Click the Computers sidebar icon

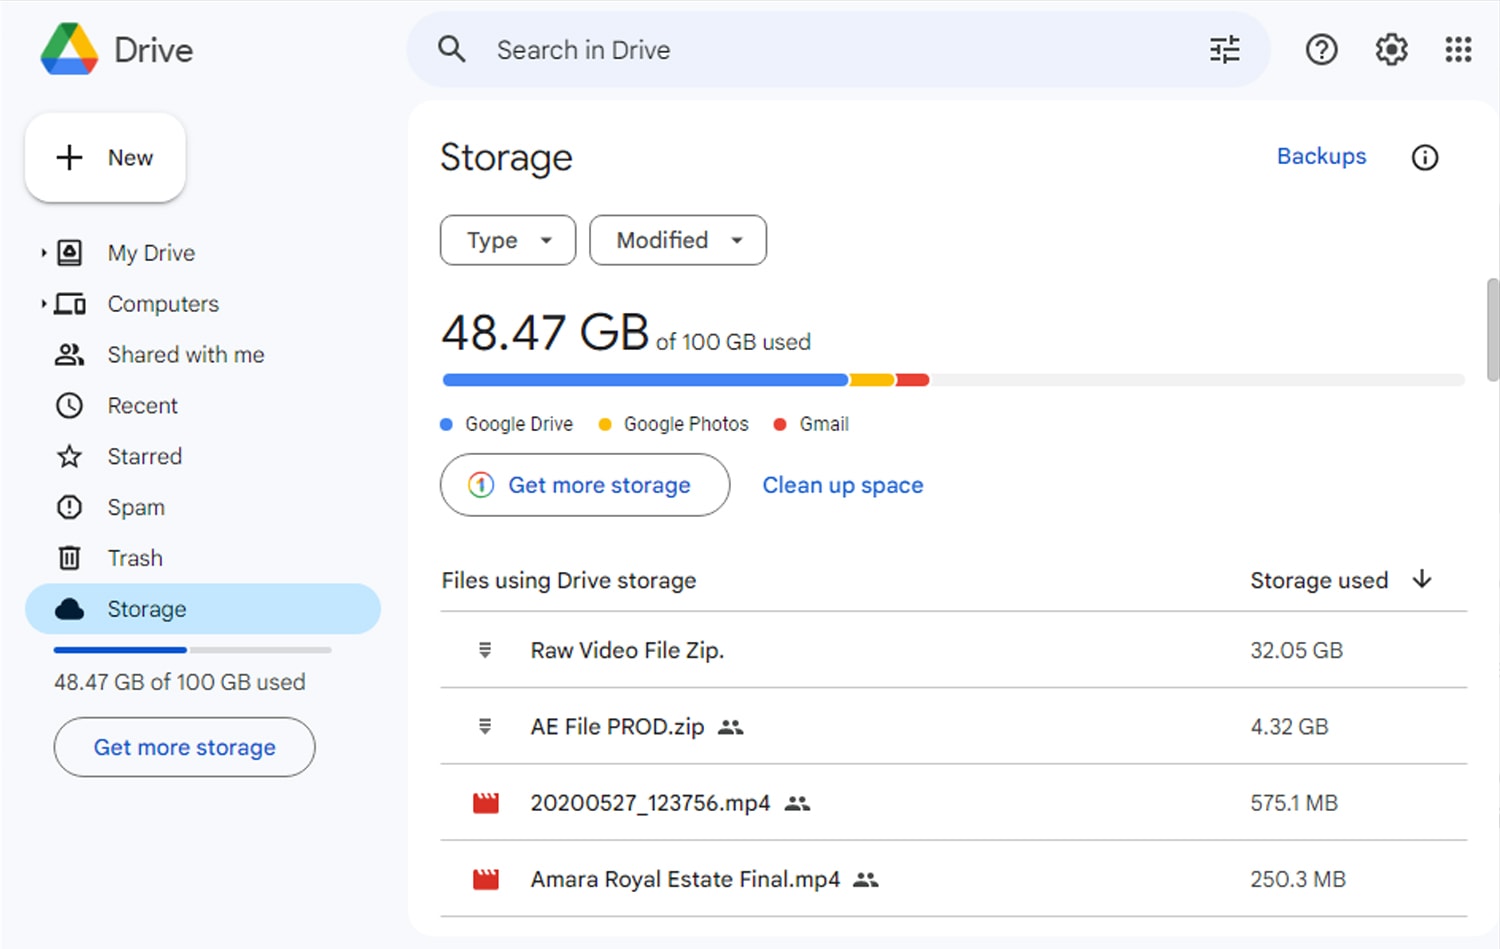(x=68, y=303)
